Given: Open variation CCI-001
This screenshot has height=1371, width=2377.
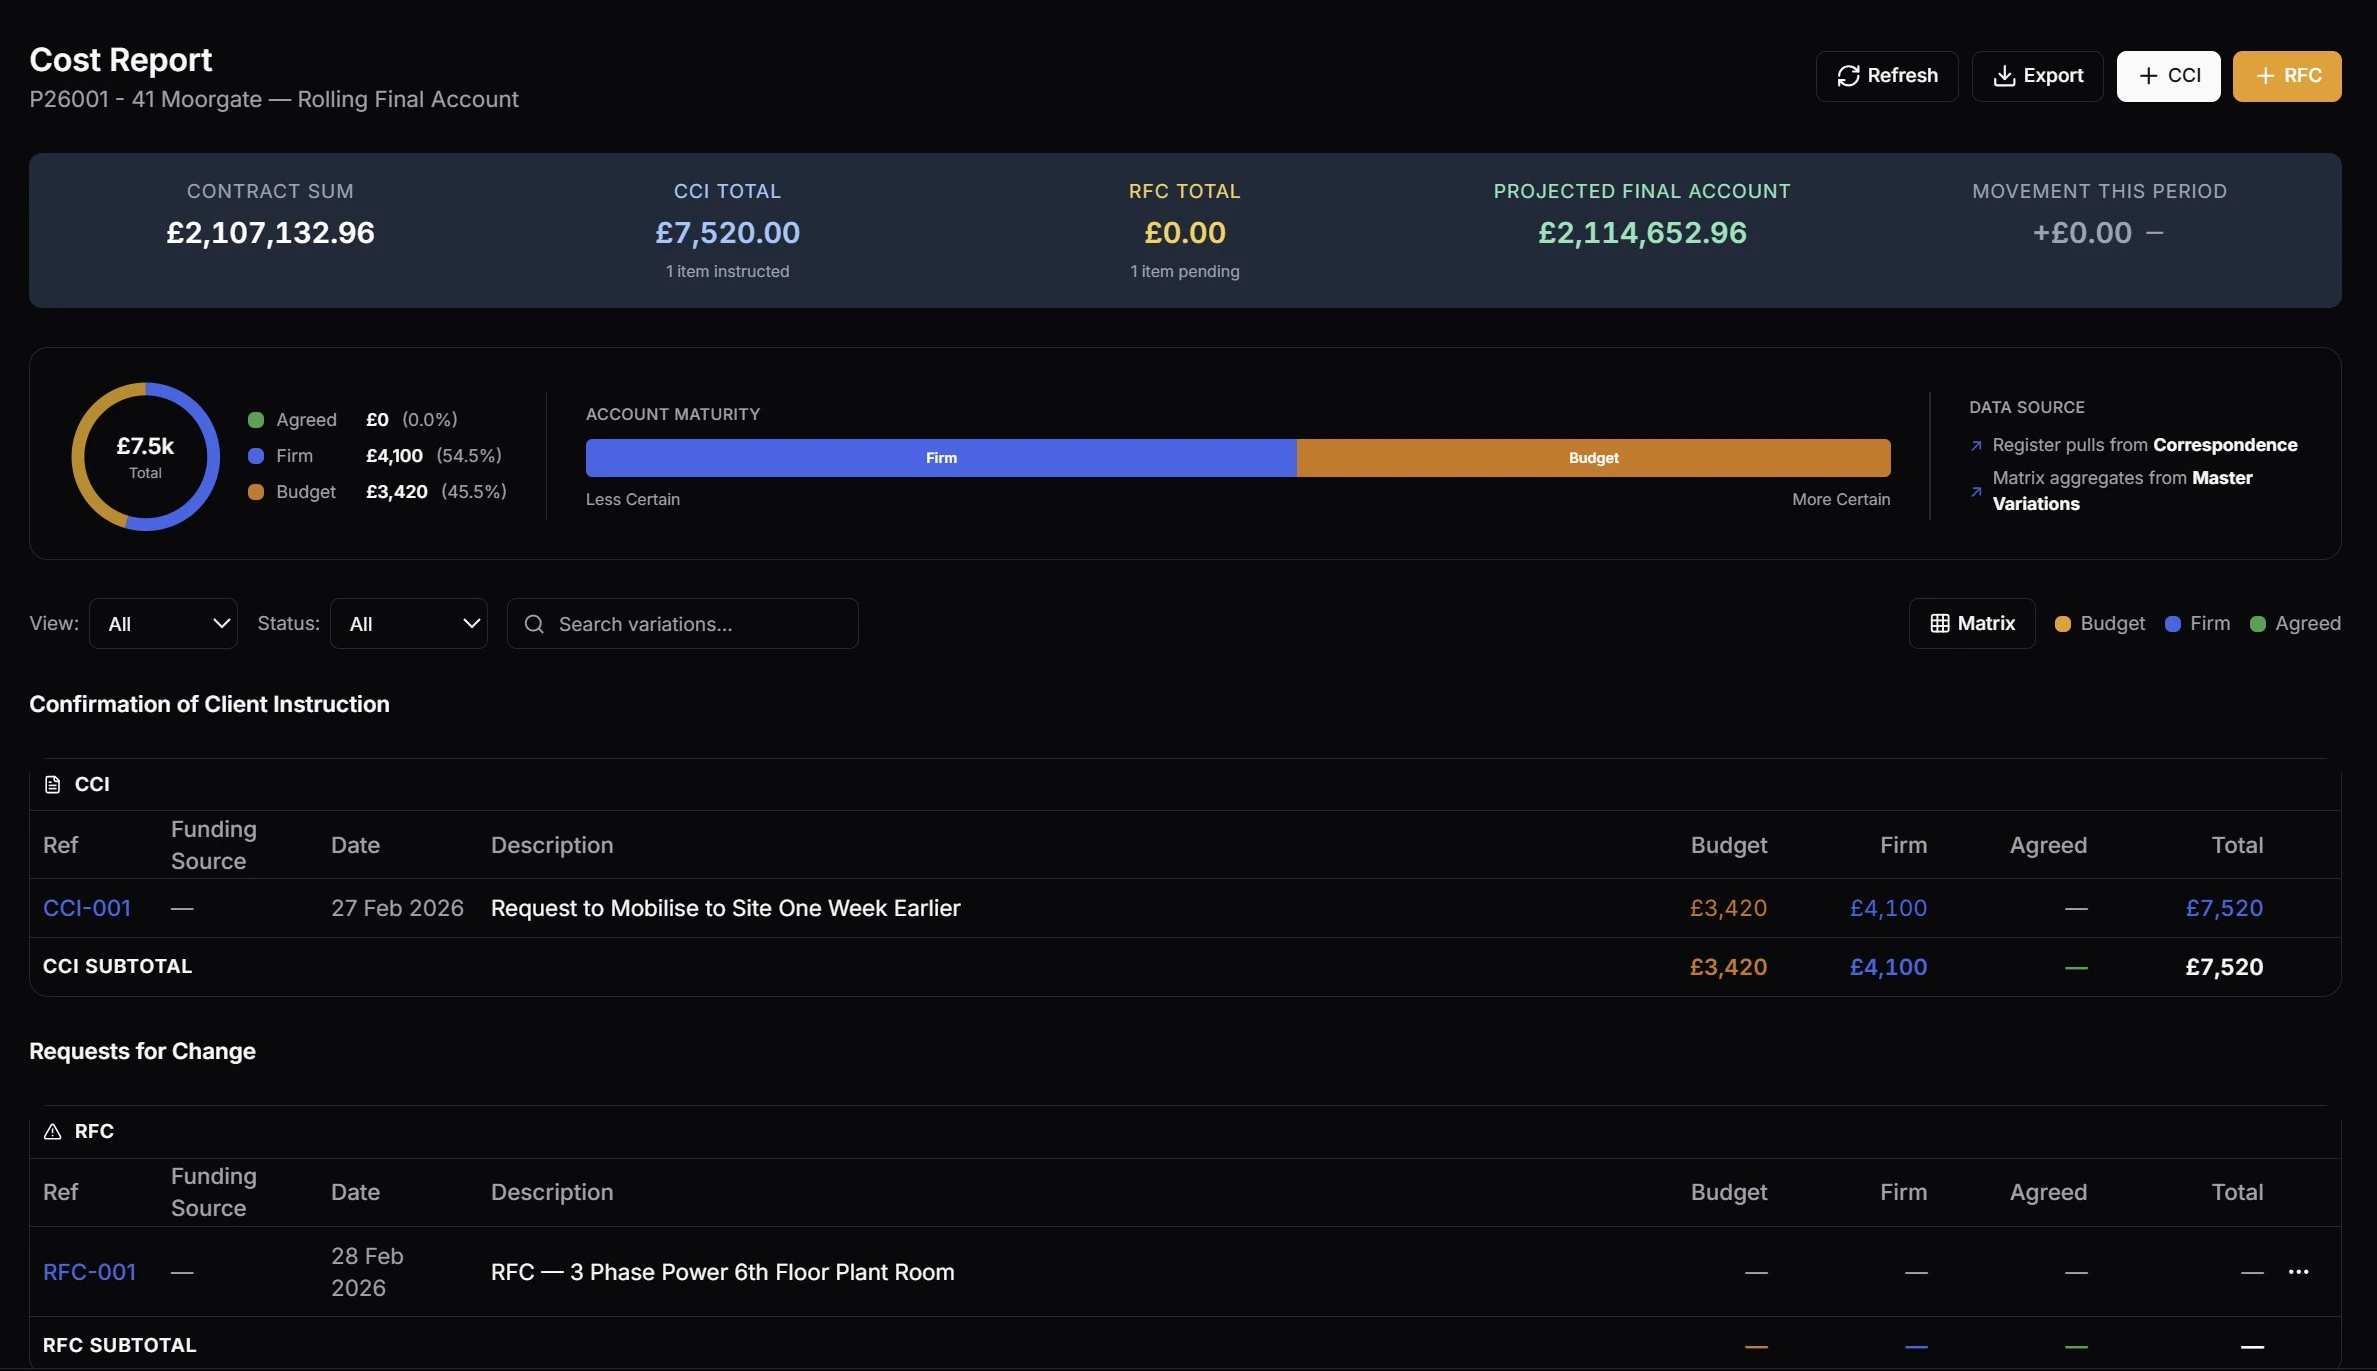Looking at the screenshot, I should [86, 908].
